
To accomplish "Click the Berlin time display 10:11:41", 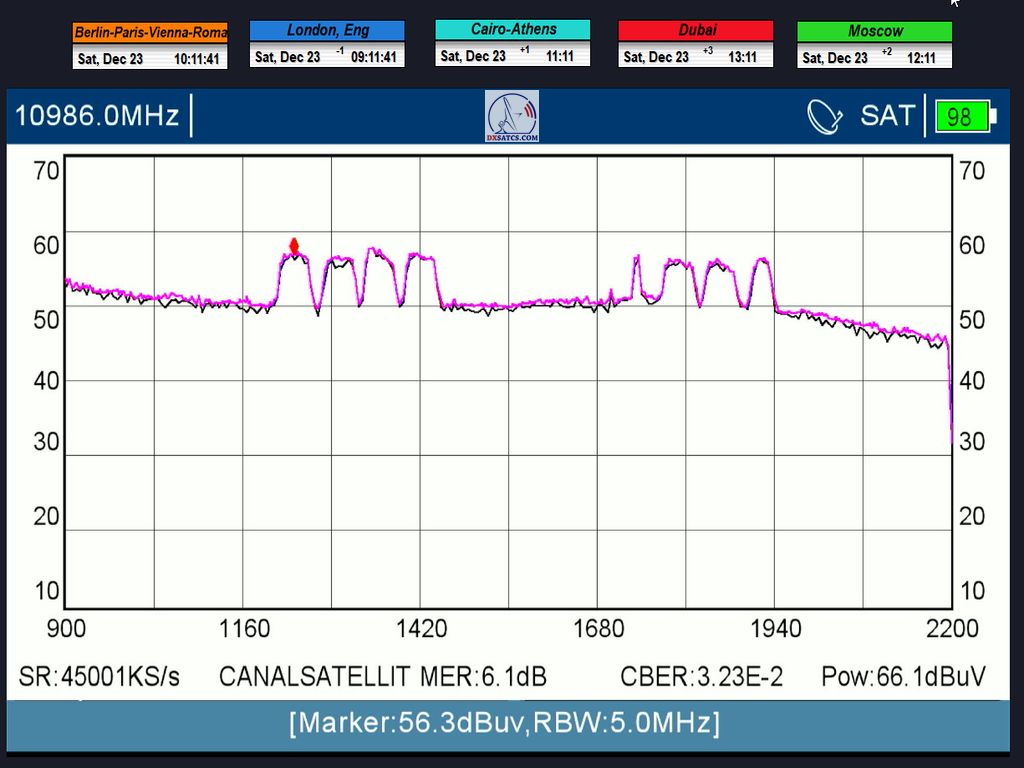I will (196, 59).
